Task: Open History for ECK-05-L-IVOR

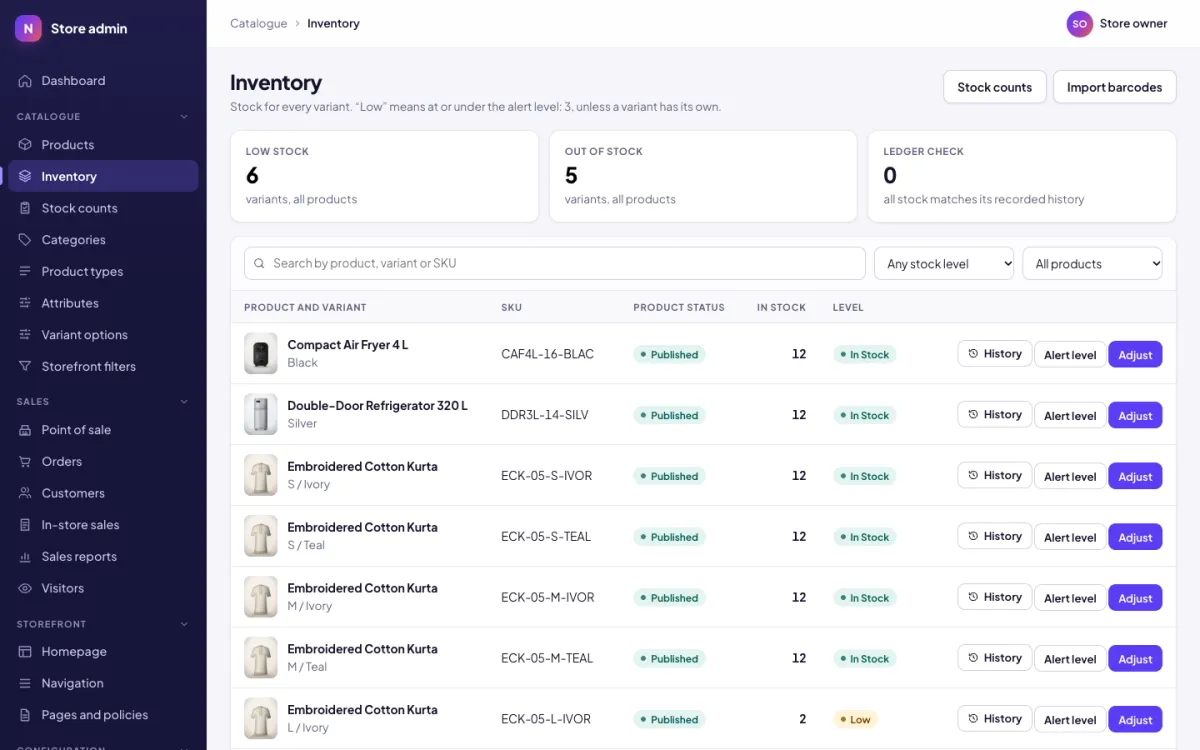Action: coord(994,718)
